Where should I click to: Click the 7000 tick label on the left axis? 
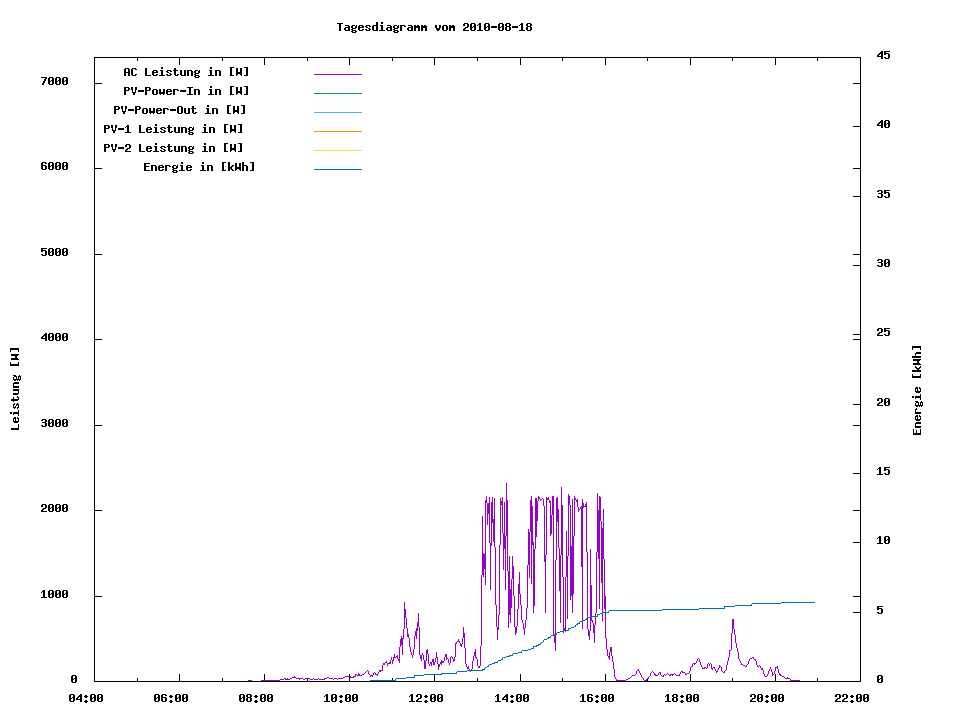[52, 81]
